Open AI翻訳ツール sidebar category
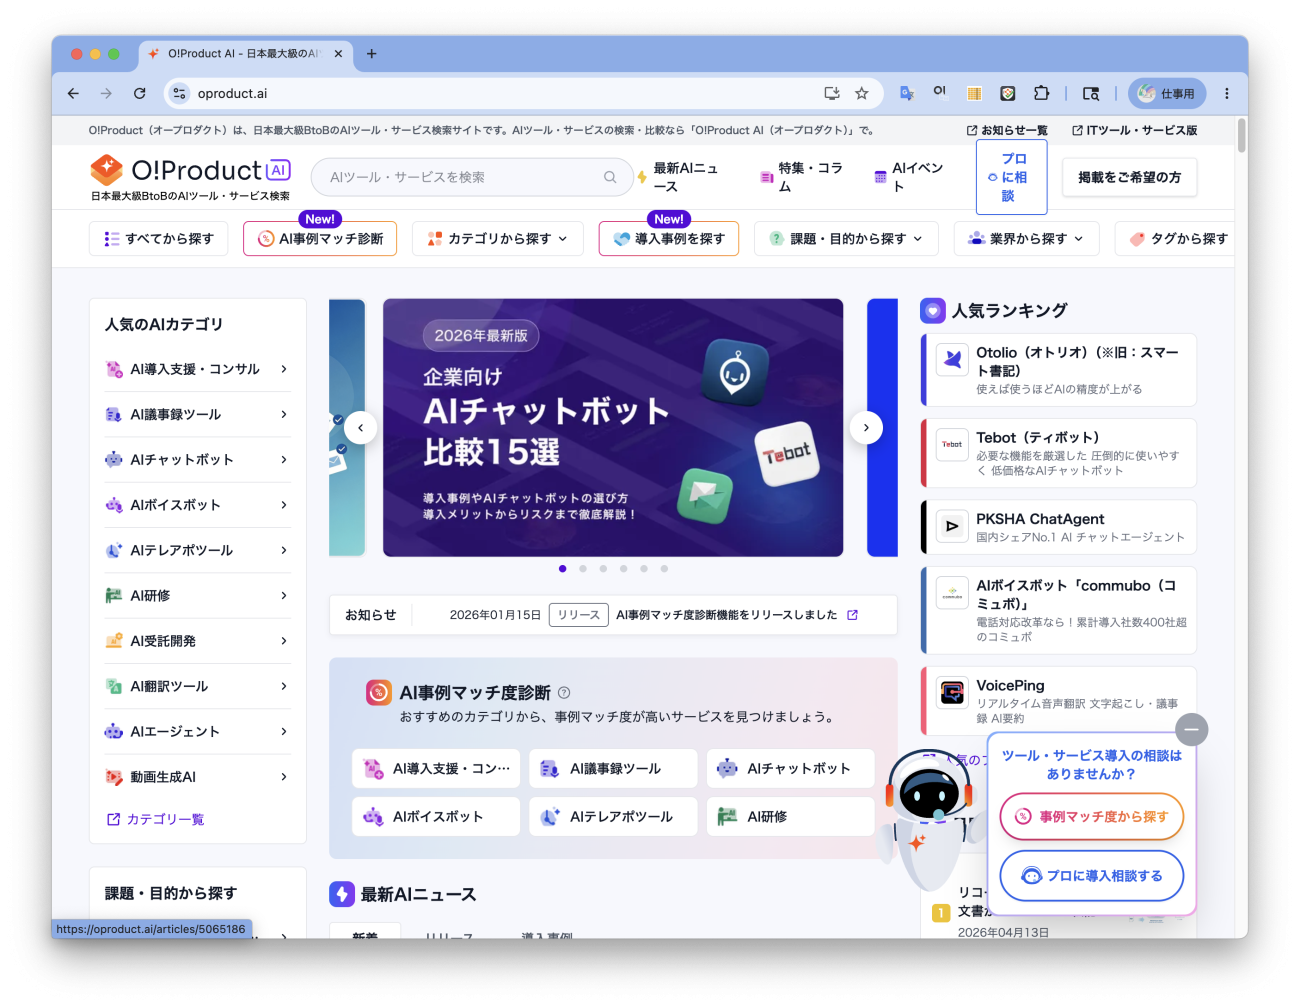This screenshot has width=1300, height=1007. pos(197,686)
